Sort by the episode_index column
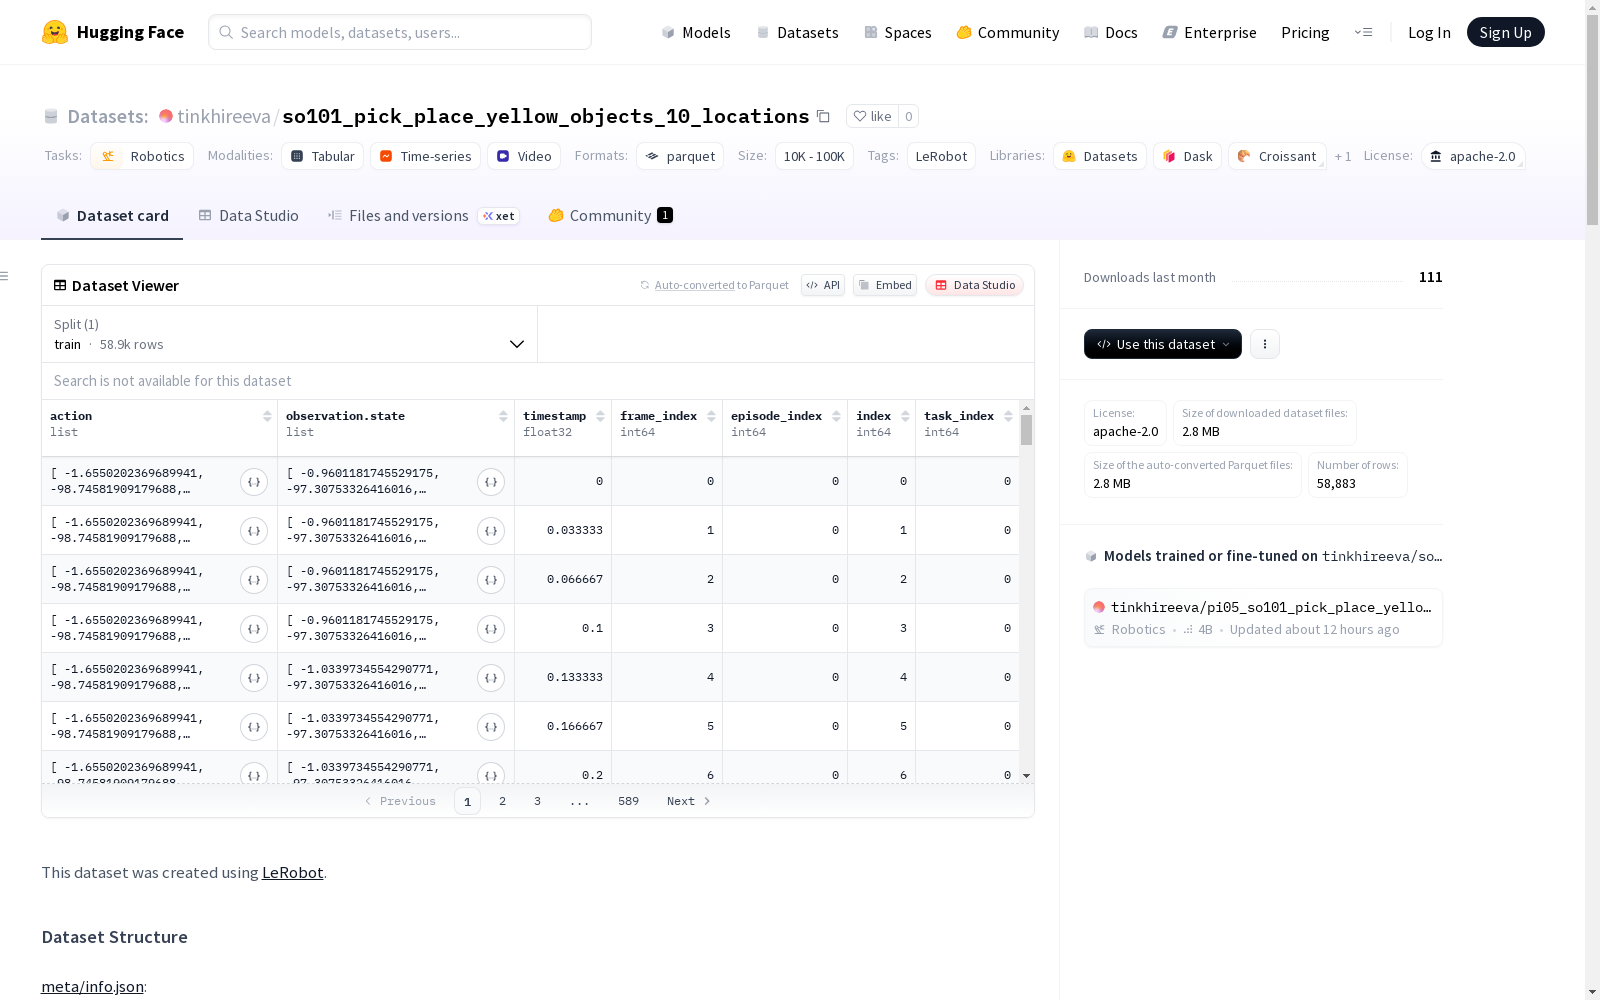Image resolution: width=1600 pixels, height=1000 pixels. 836,416
